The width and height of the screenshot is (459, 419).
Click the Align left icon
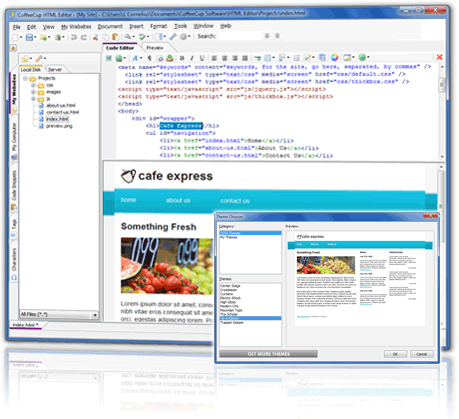click(x=214, y=58)
